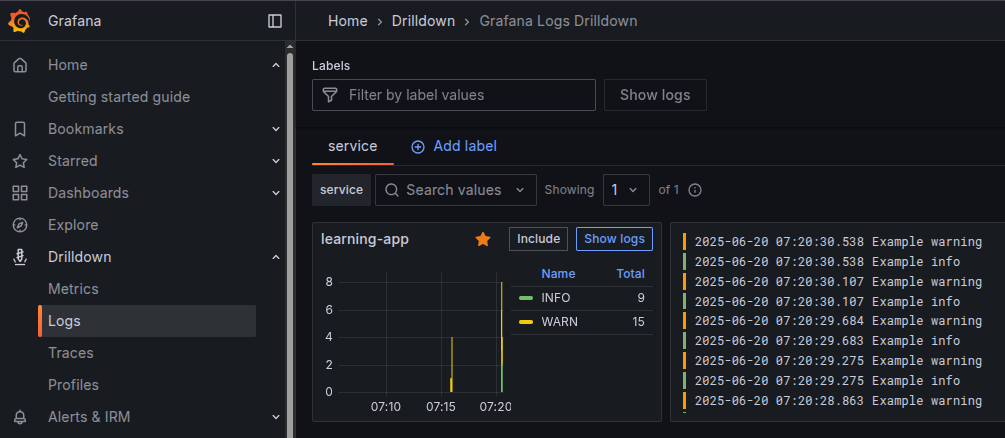
Task: Click the learning-app panel title
Action: pos(365,240)
